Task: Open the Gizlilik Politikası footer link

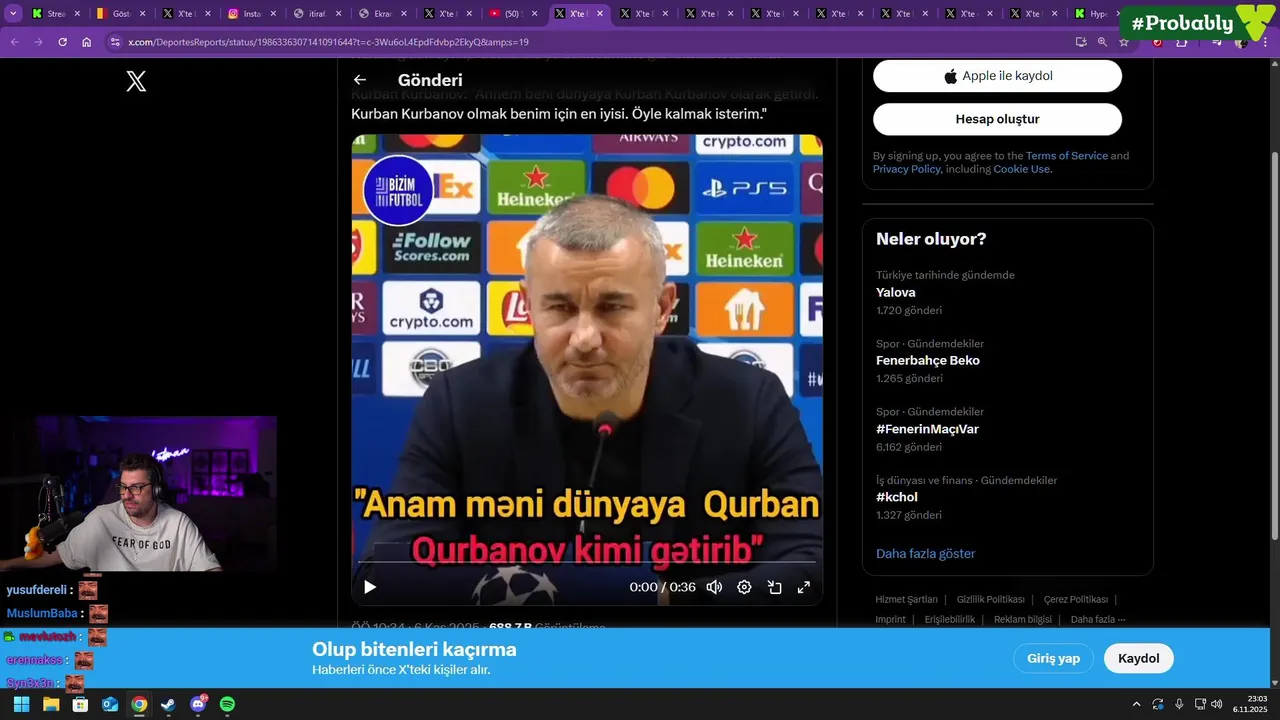Action: (990, 600)
